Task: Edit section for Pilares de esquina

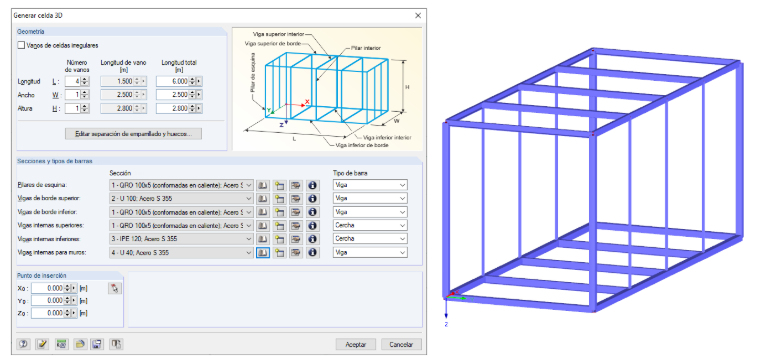Action: (x=296, y=185)
